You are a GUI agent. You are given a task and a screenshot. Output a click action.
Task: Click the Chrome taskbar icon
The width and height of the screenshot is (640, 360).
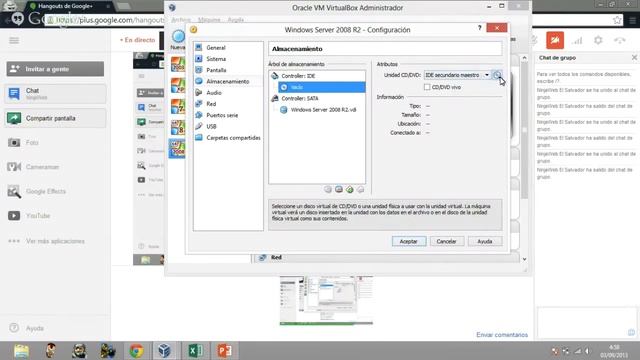(136, 351)
